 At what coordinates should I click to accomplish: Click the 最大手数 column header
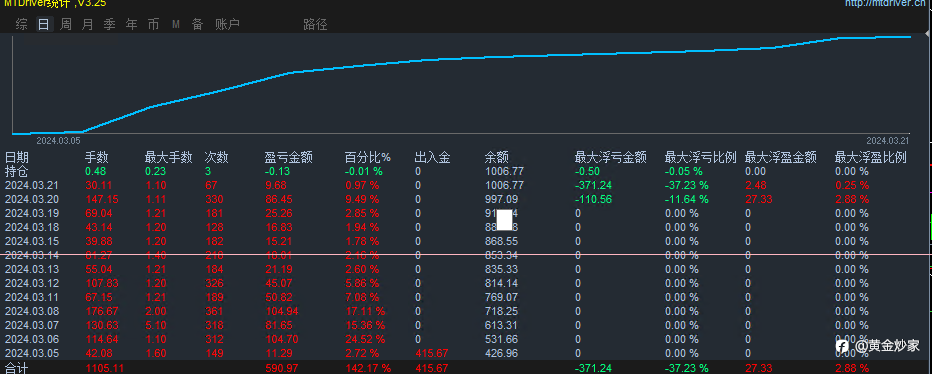169,158
